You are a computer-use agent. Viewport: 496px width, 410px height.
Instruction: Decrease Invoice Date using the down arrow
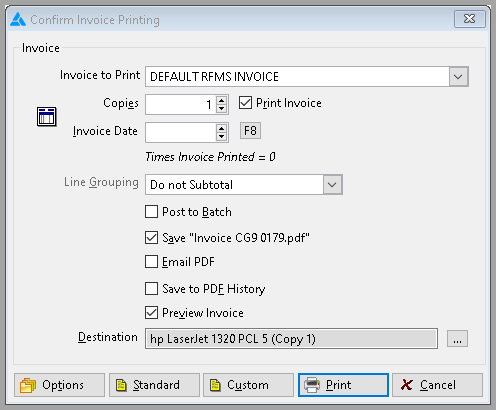[221, 136]
